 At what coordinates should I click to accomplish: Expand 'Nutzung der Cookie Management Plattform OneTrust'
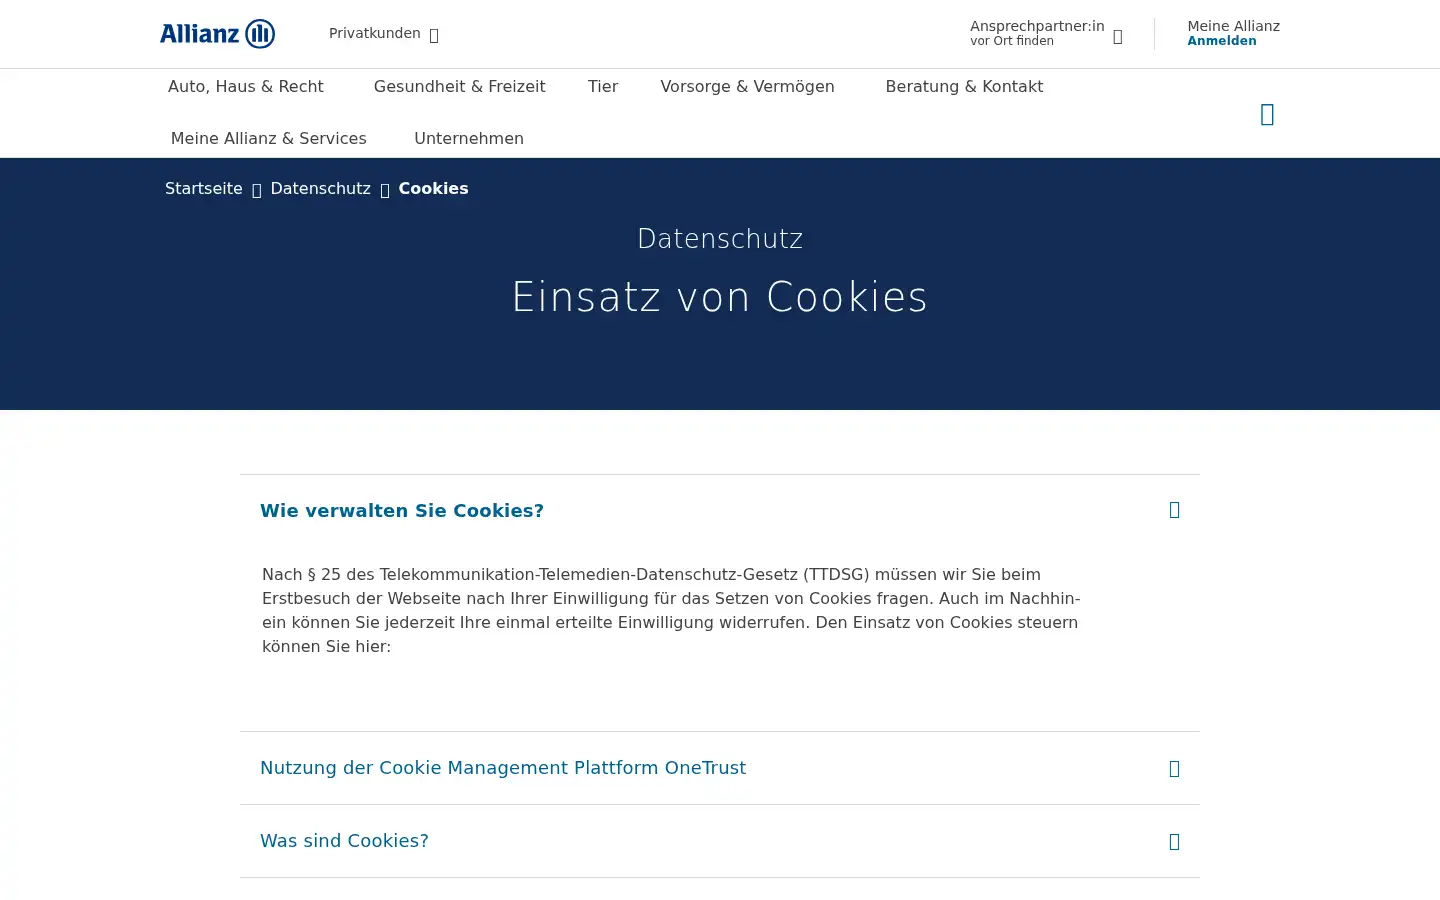click(x=720, y=768)
